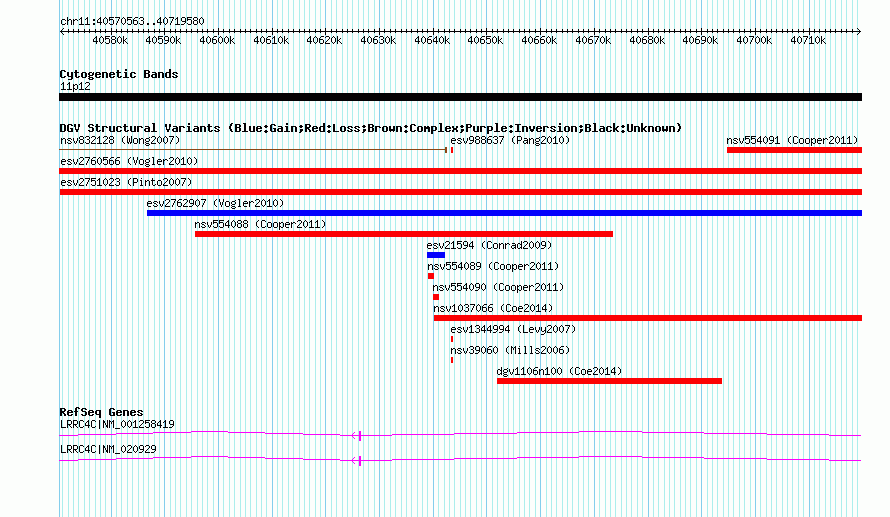The height and width of the screenshot is (517, 890).
Task: Click the DGV Structural Variants track title
Action: [x=371, y=128]
